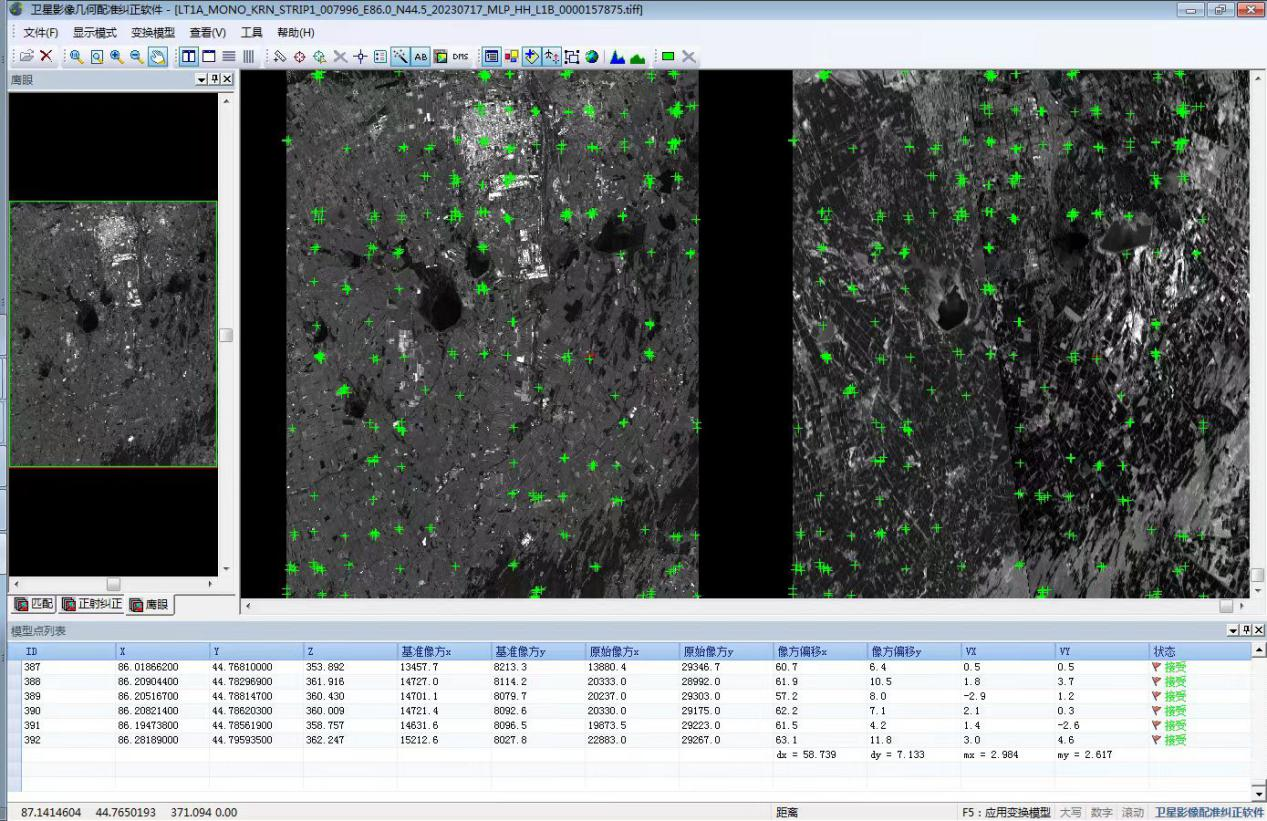Pin the 鹰眼 panel with pushpin button

tap(215, 79)
